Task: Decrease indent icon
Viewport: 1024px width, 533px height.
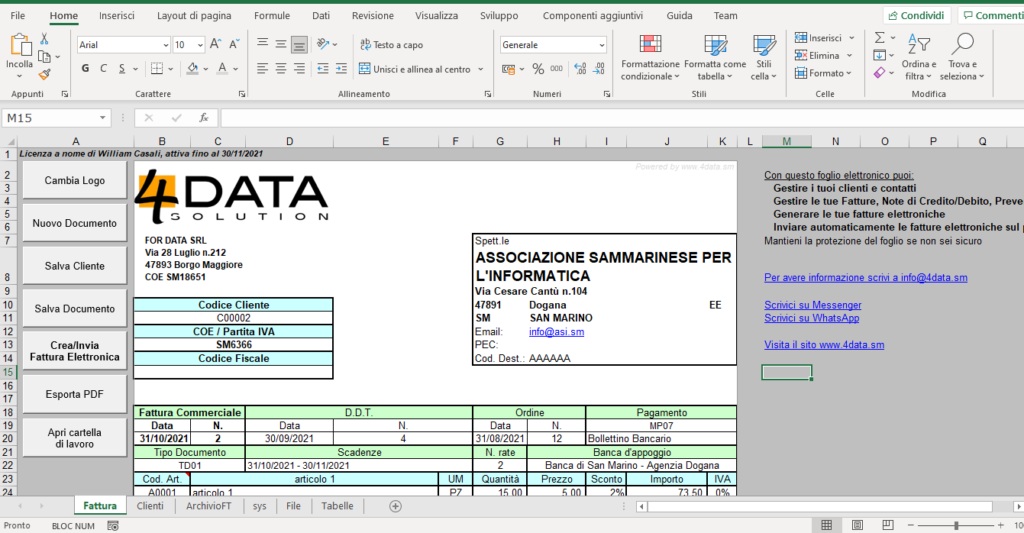Action: (323, 68)
